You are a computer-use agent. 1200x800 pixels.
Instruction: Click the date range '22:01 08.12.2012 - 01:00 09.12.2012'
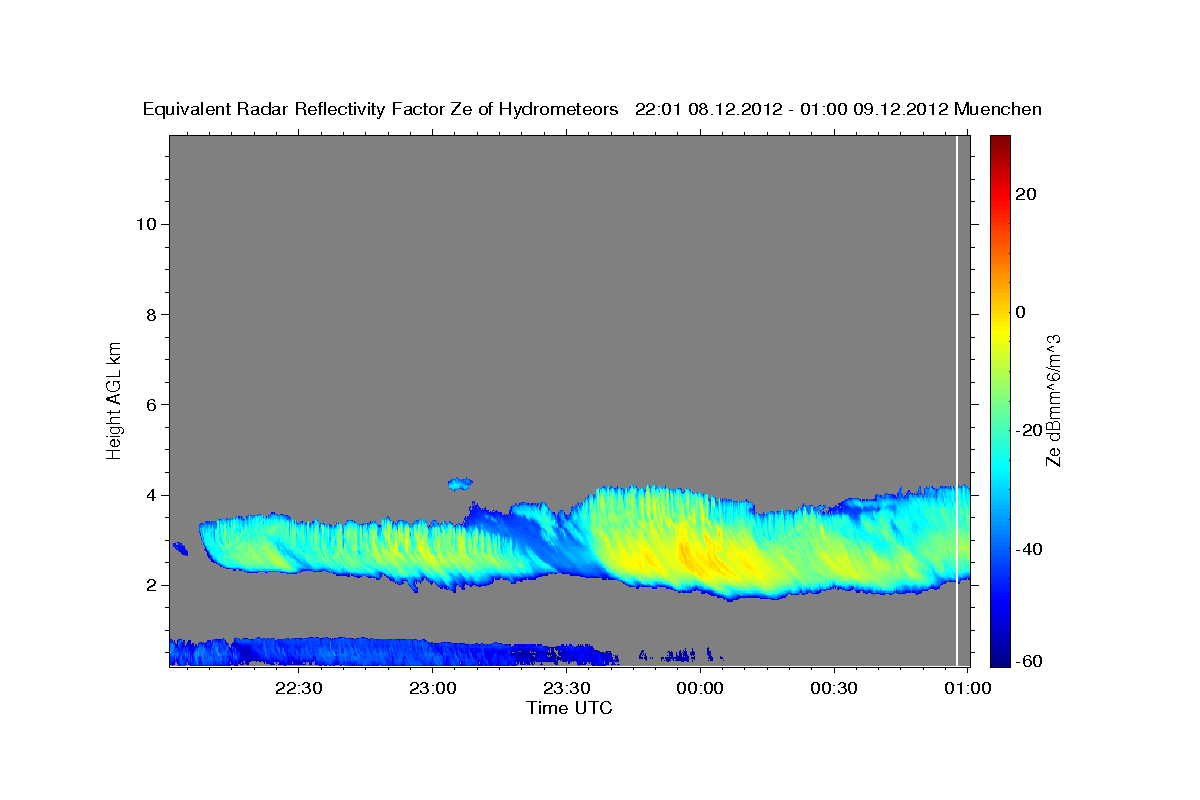click(791, 110)
